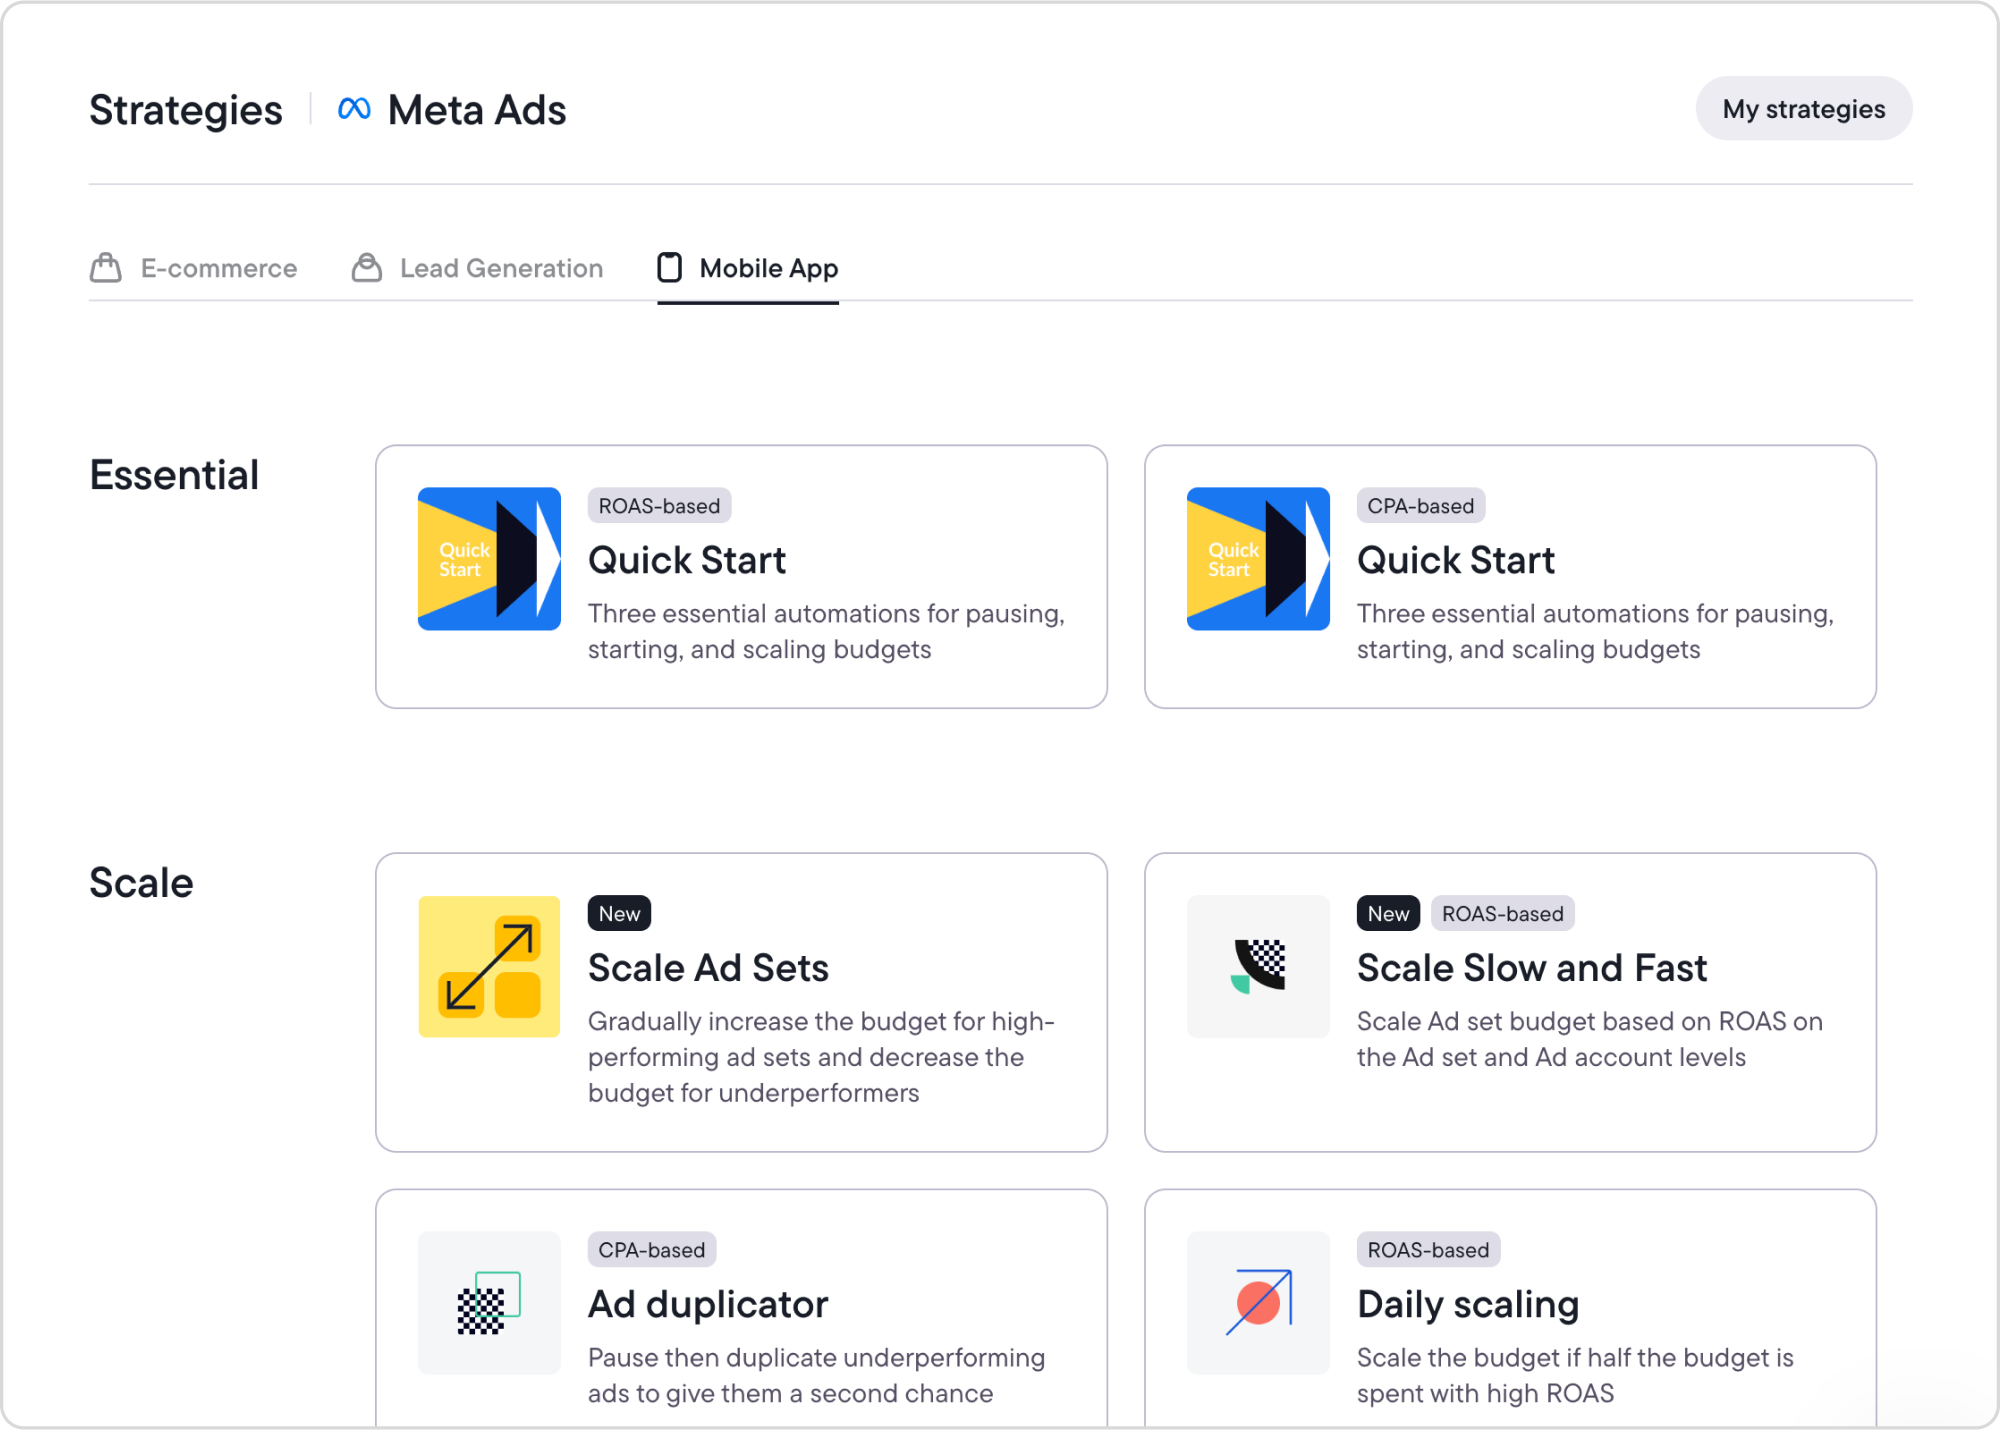The width and height of the screenshot is (2000, 1430).
Task: Click the Lead Generation tab icon
Action: tap(367, 268)
